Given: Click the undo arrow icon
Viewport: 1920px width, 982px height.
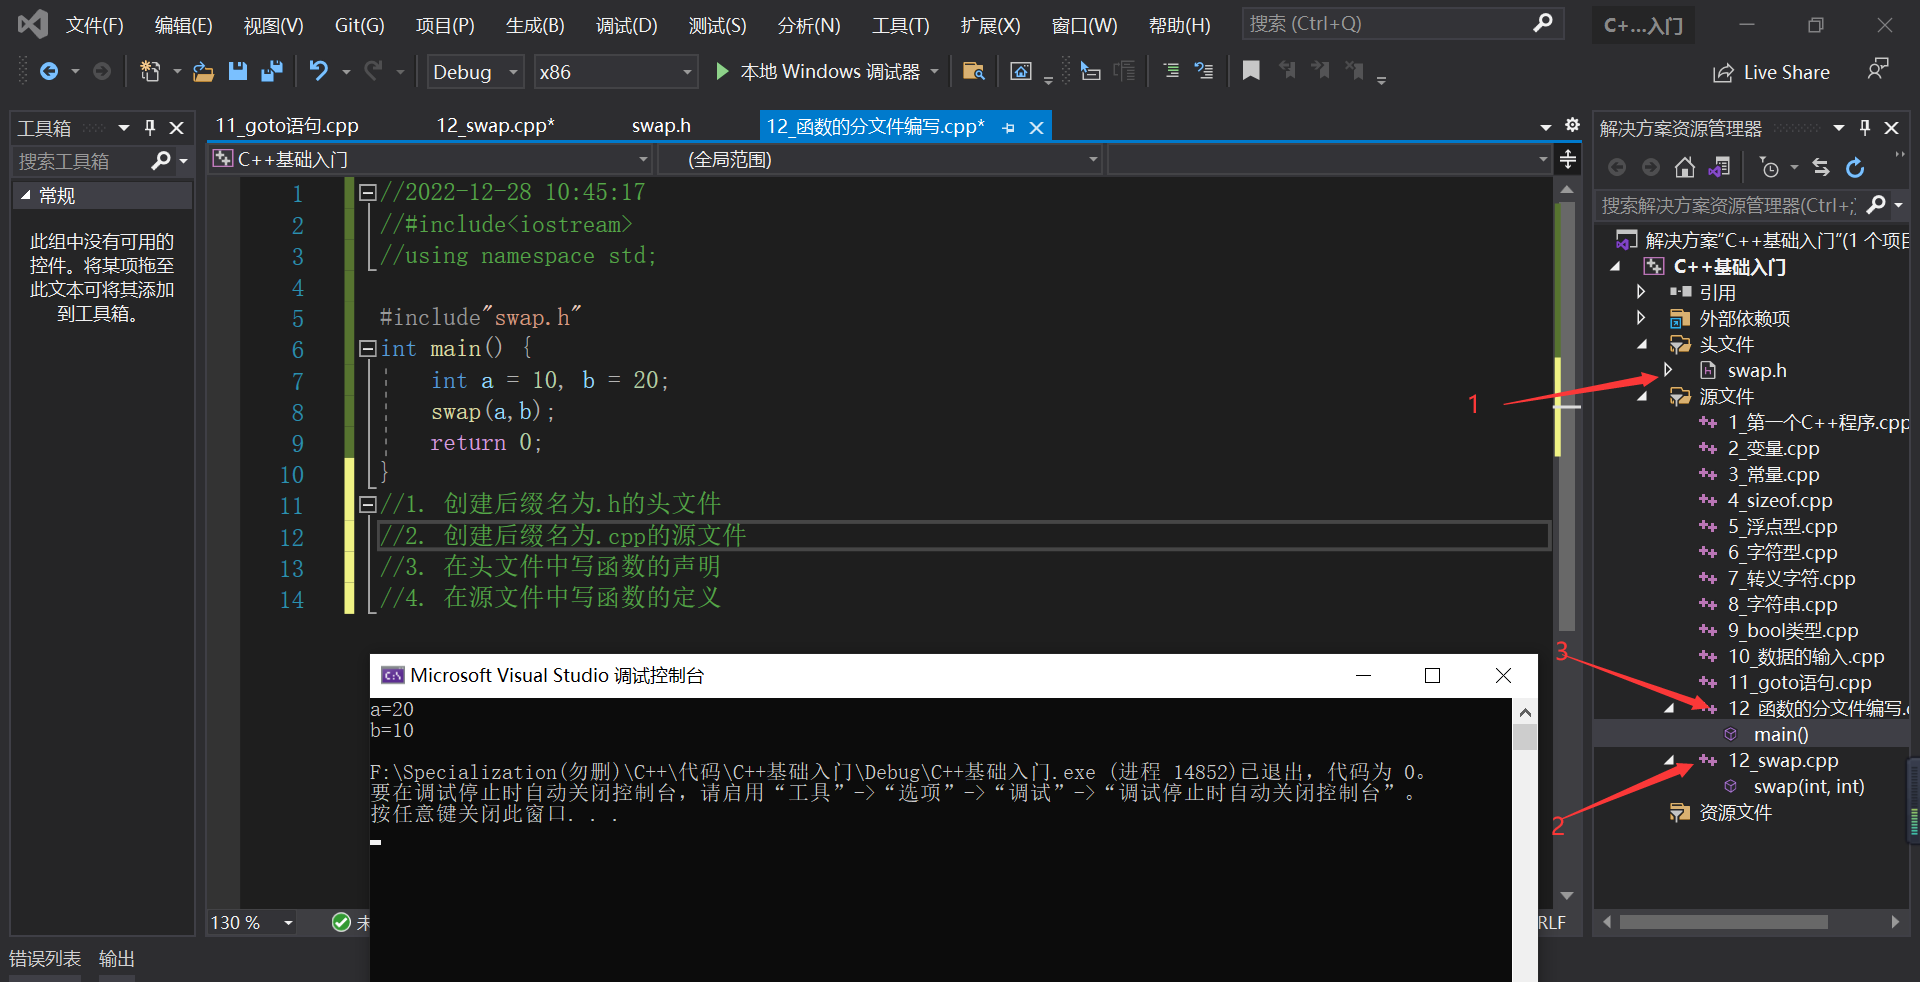Looking at the screenshot, I should click(x=318, y=71).
